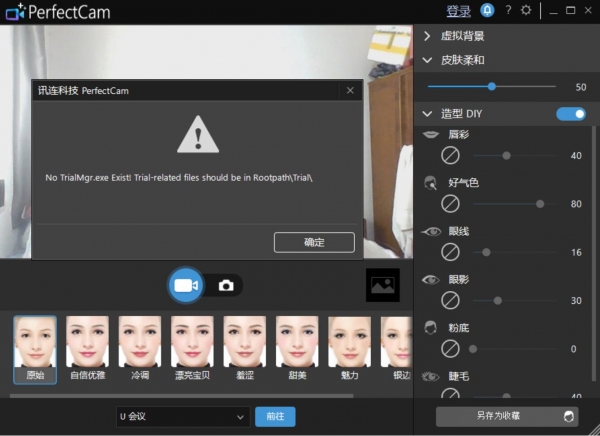Screen dimensions: 600x436
Task: Click the warning triangle icon
Action: [198, 135]
